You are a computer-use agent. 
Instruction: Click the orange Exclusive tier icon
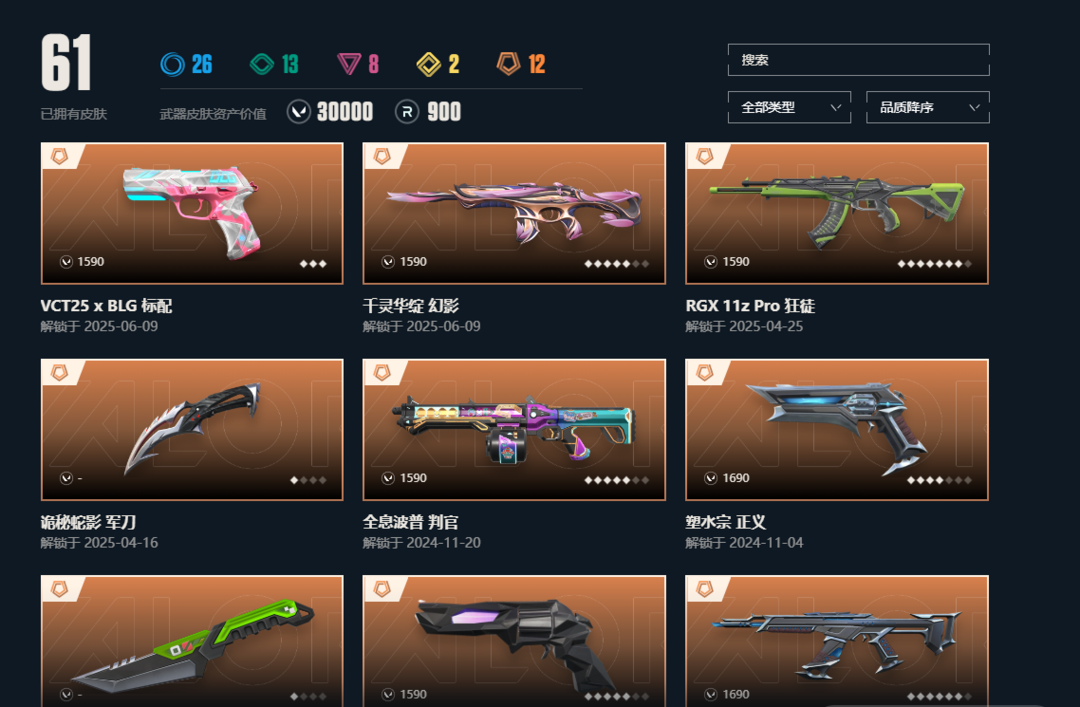pos(508,64)
